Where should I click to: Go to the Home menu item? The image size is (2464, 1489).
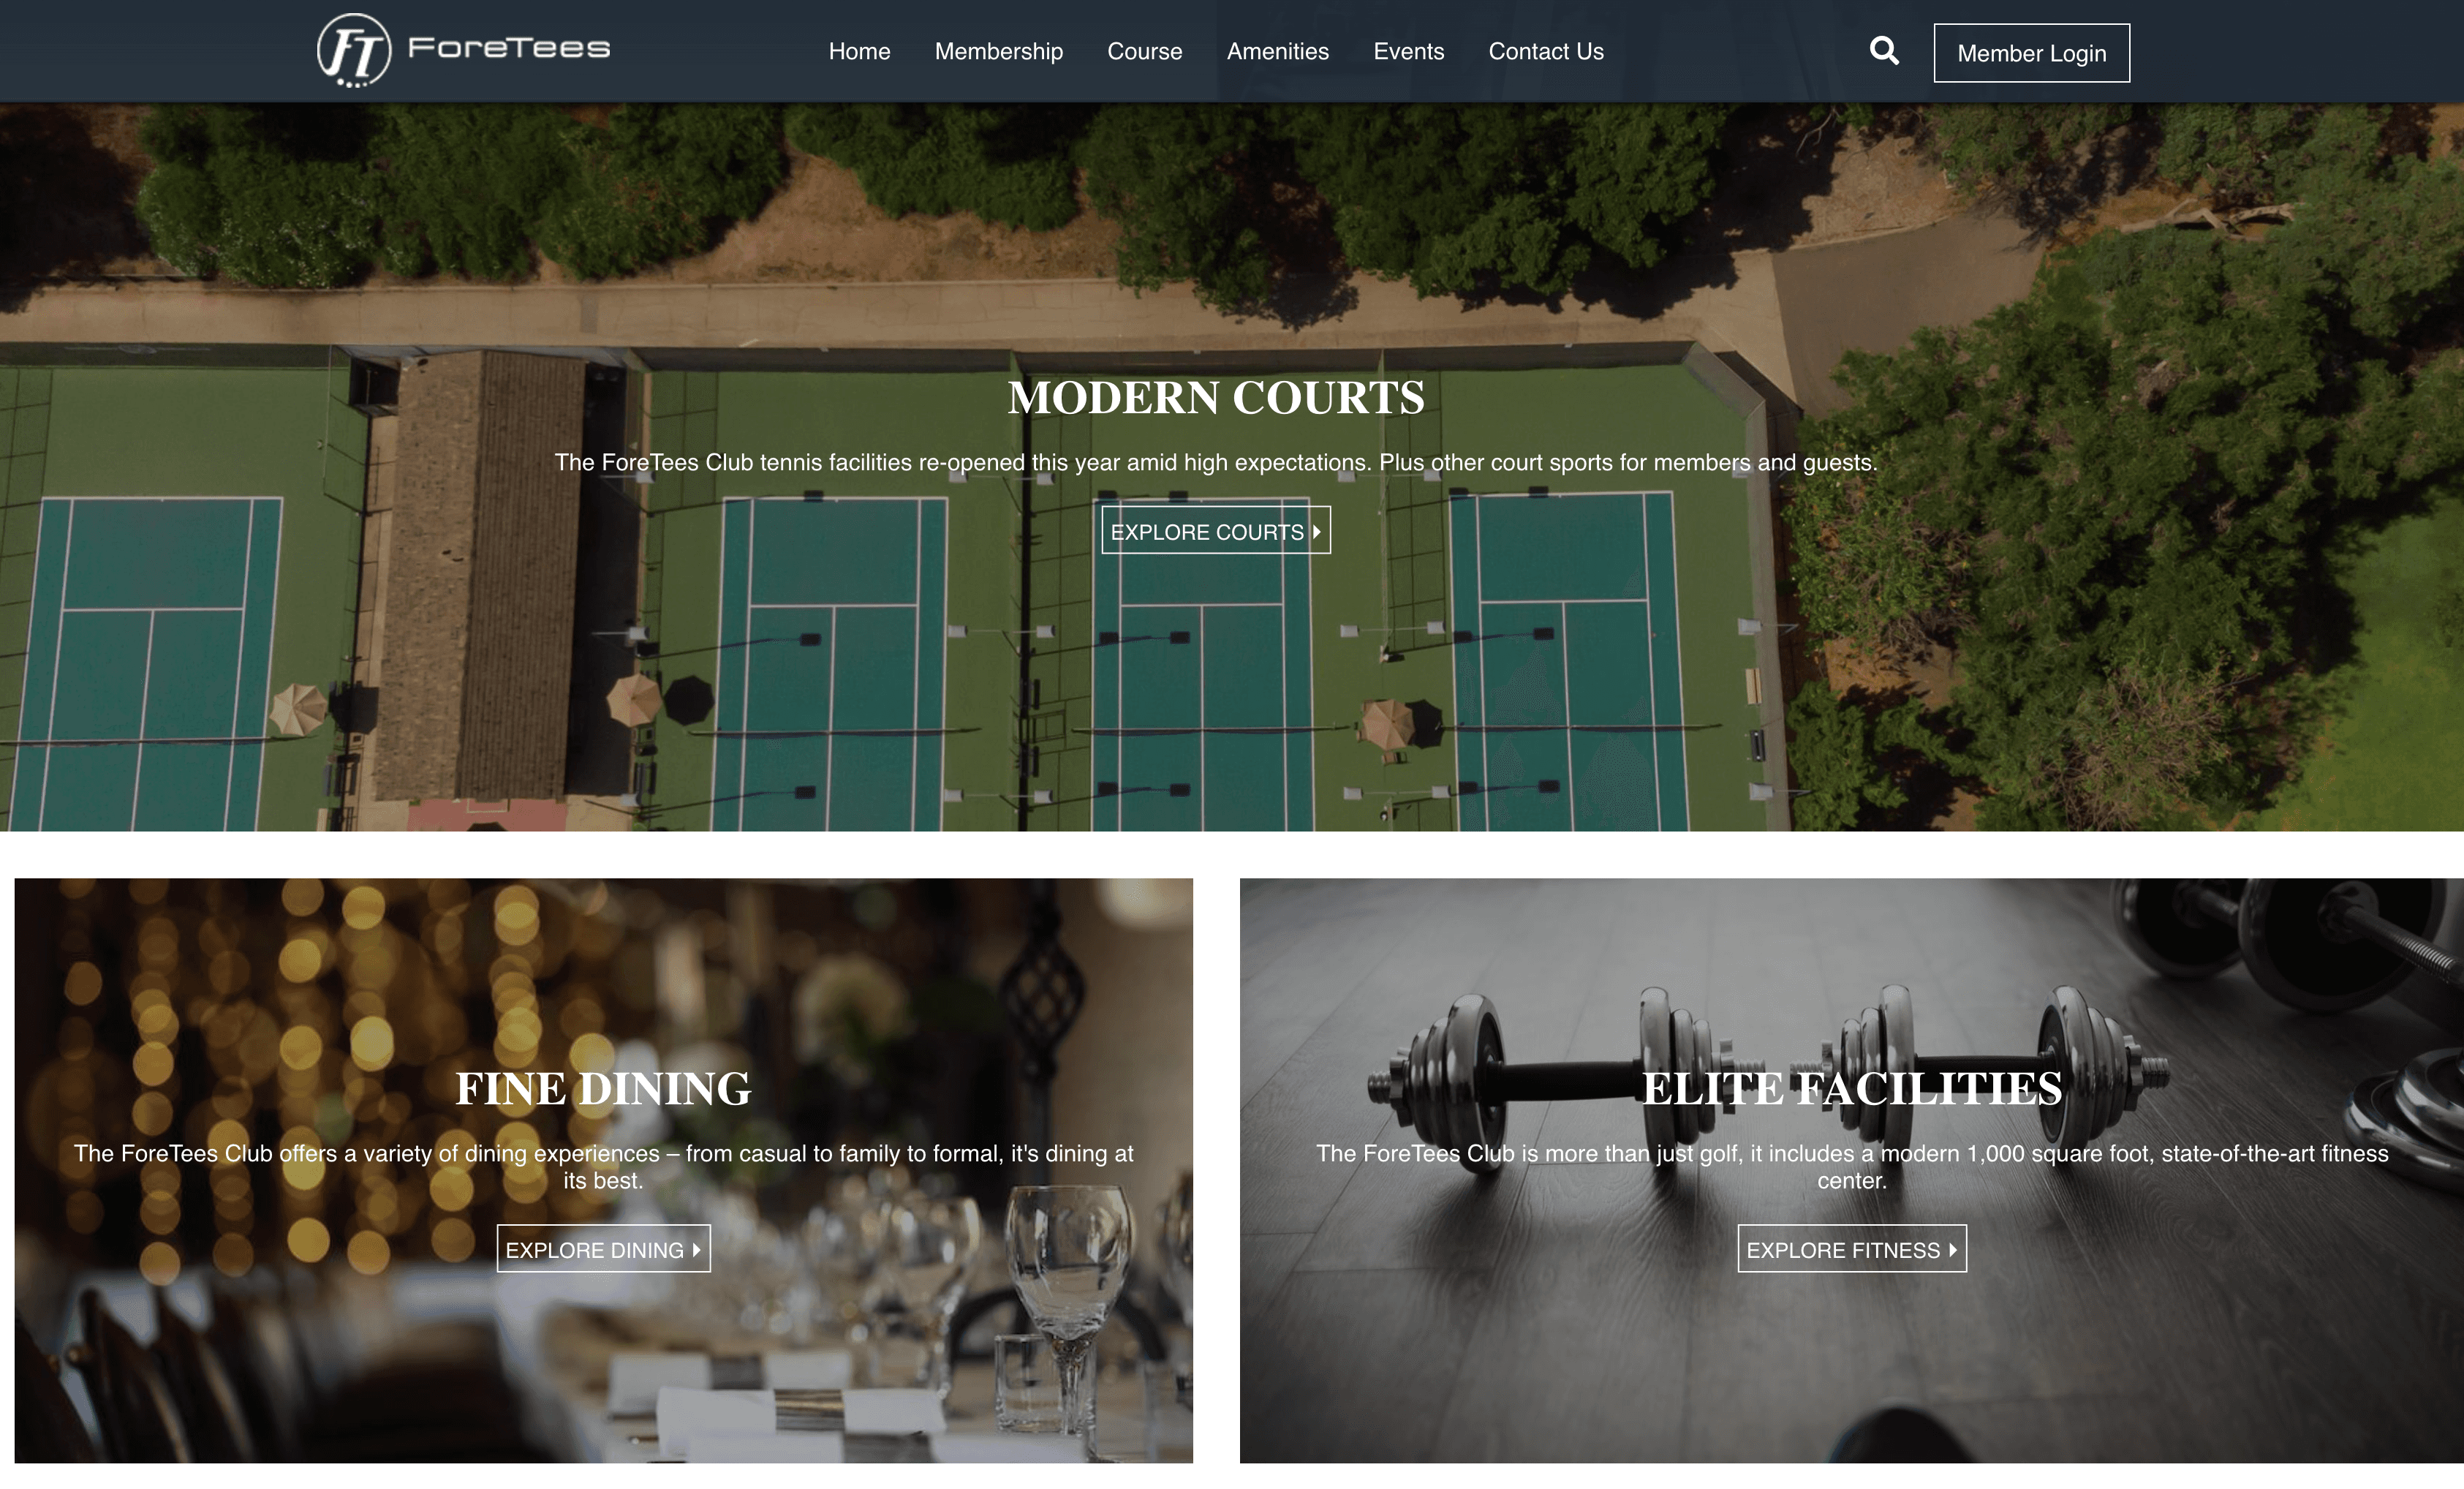click(859, 51)
